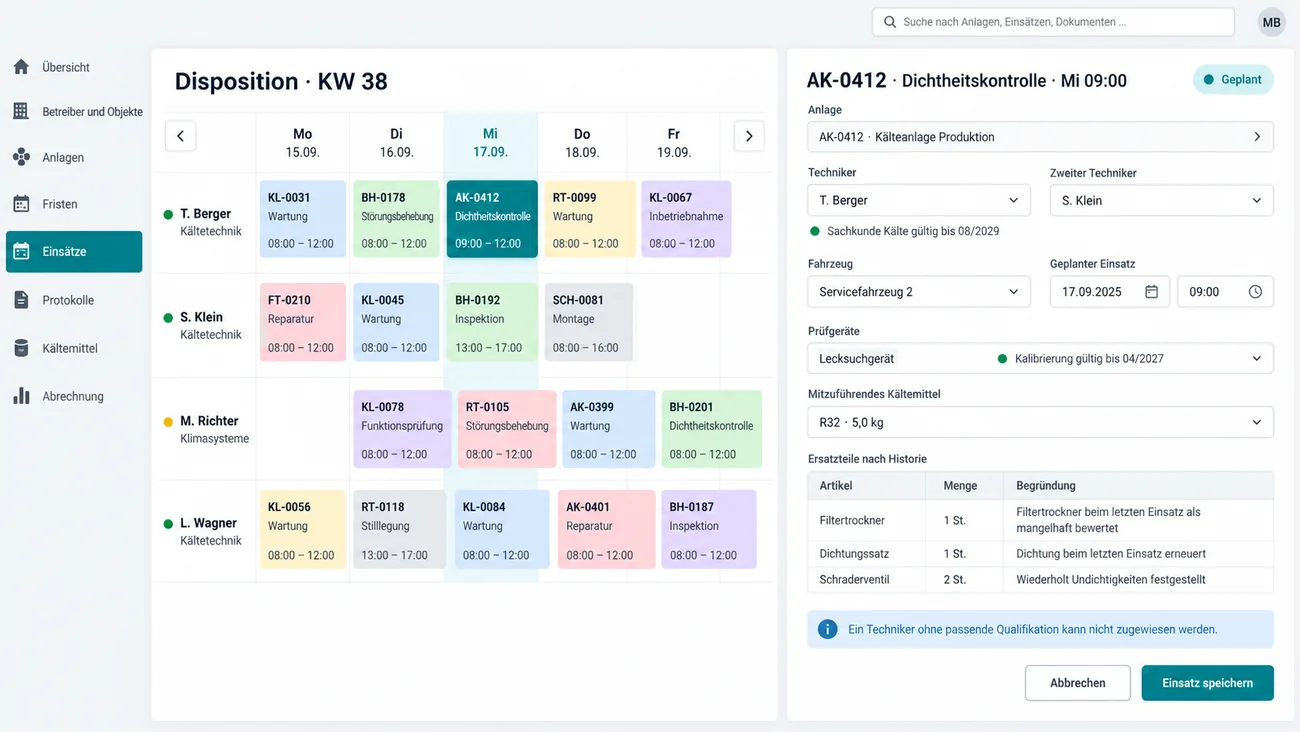Click the Protokolle document icon

21,300
